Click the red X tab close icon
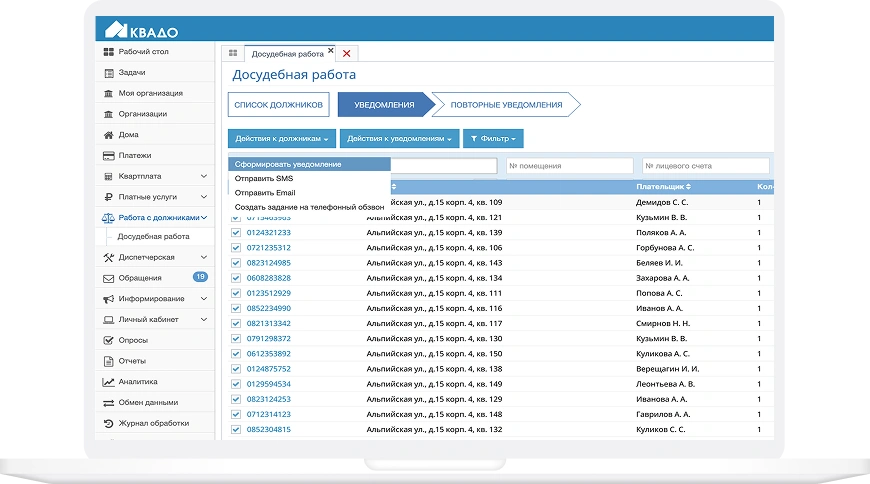This screenshot has height=484, width=870. (347, 53)
